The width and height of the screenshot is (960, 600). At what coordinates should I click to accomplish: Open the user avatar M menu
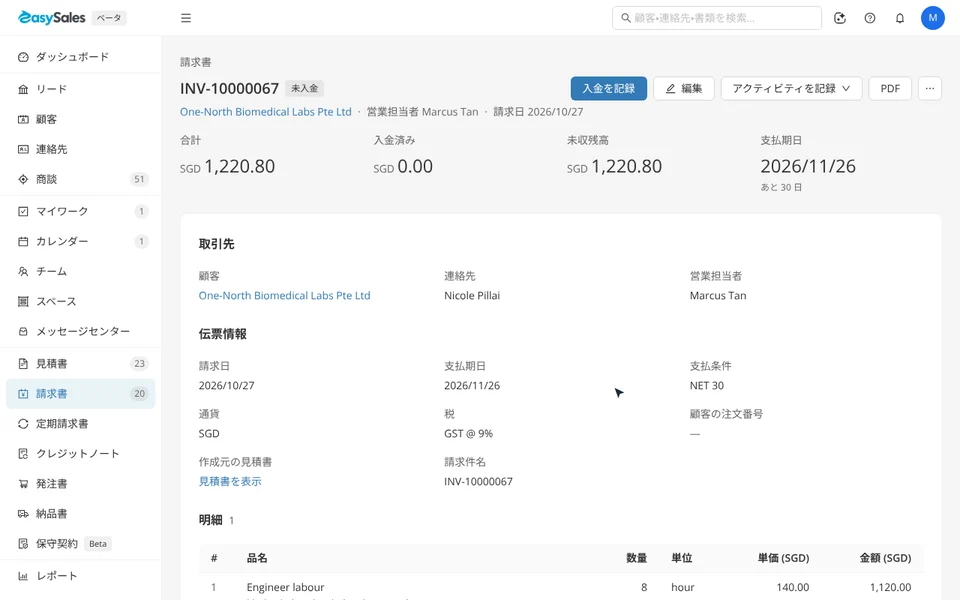pos(932,18)
